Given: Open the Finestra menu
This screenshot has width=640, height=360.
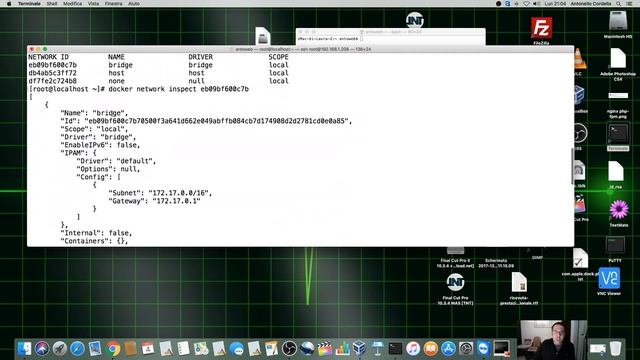Looking at the screenshot, I should pos(113,4).
